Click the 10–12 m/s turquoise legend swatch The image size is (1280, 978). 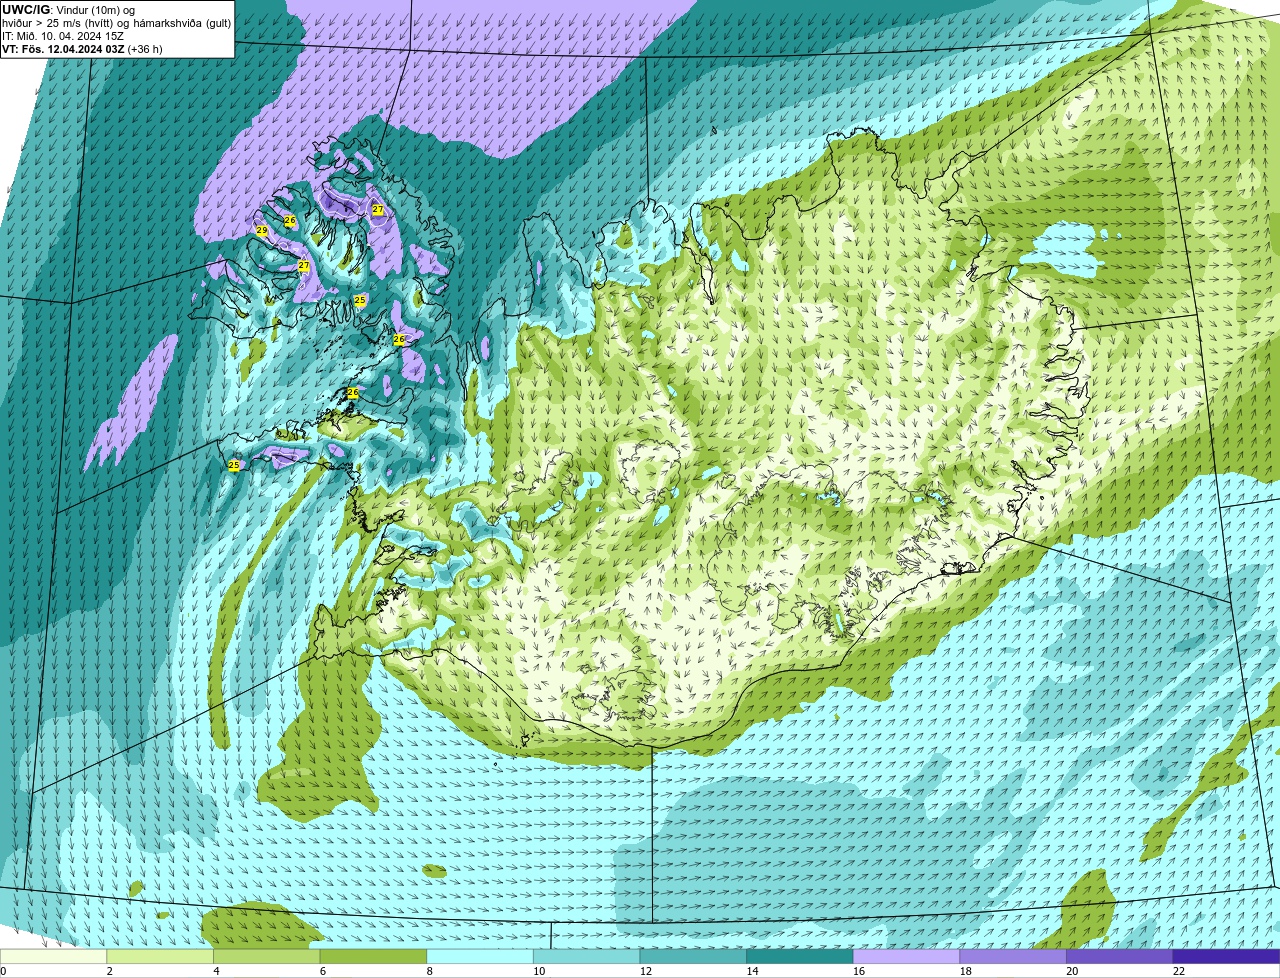point(587,957)
